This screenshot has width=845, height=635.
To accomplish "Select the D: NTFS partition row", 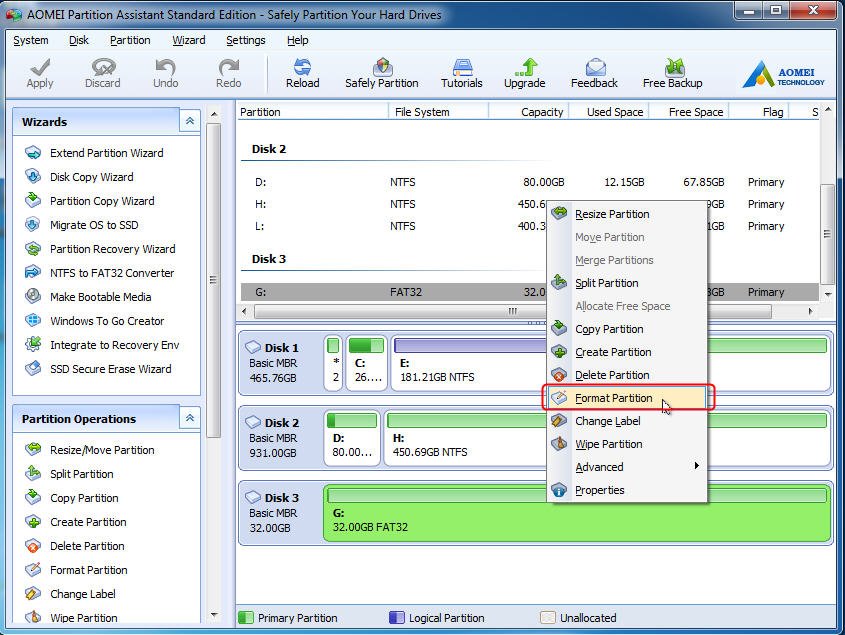I will 530,182.
